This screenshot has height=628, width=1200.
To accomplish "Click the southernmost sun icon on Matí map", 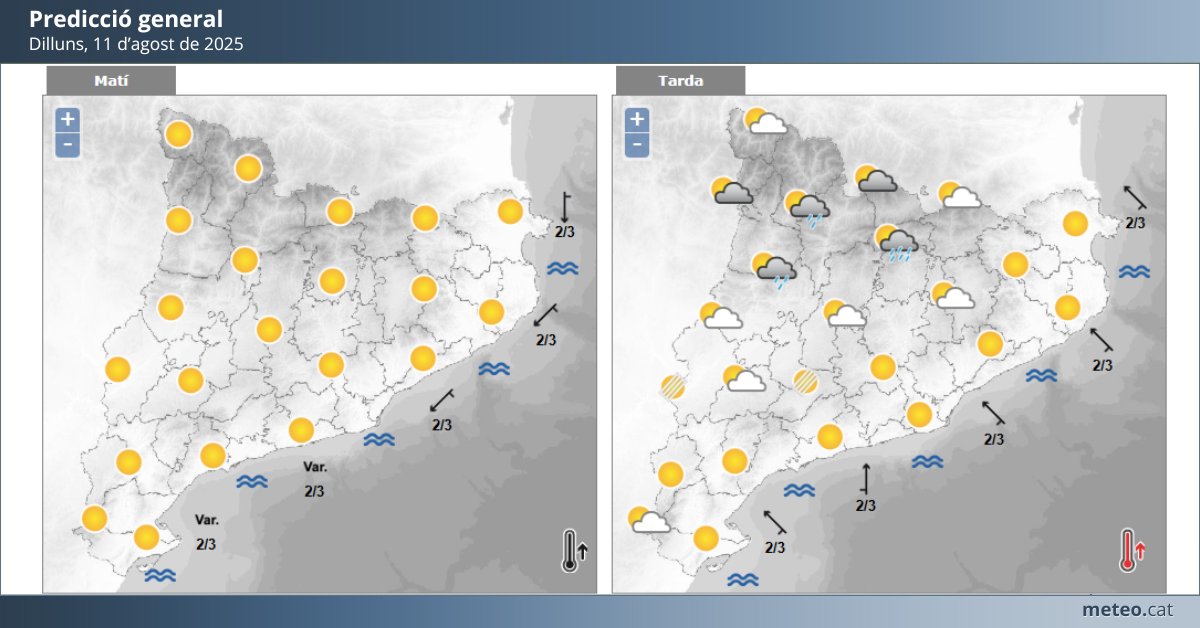I will (147, 537).
